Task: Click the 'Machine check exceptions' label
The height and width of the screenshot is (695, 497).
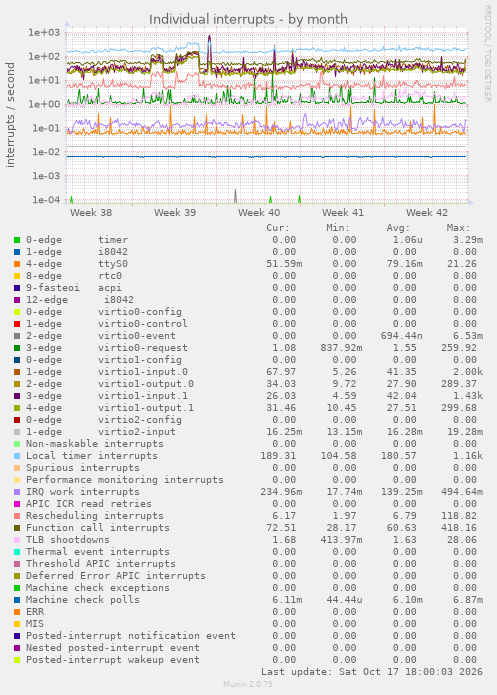Action: click(98, 588)
